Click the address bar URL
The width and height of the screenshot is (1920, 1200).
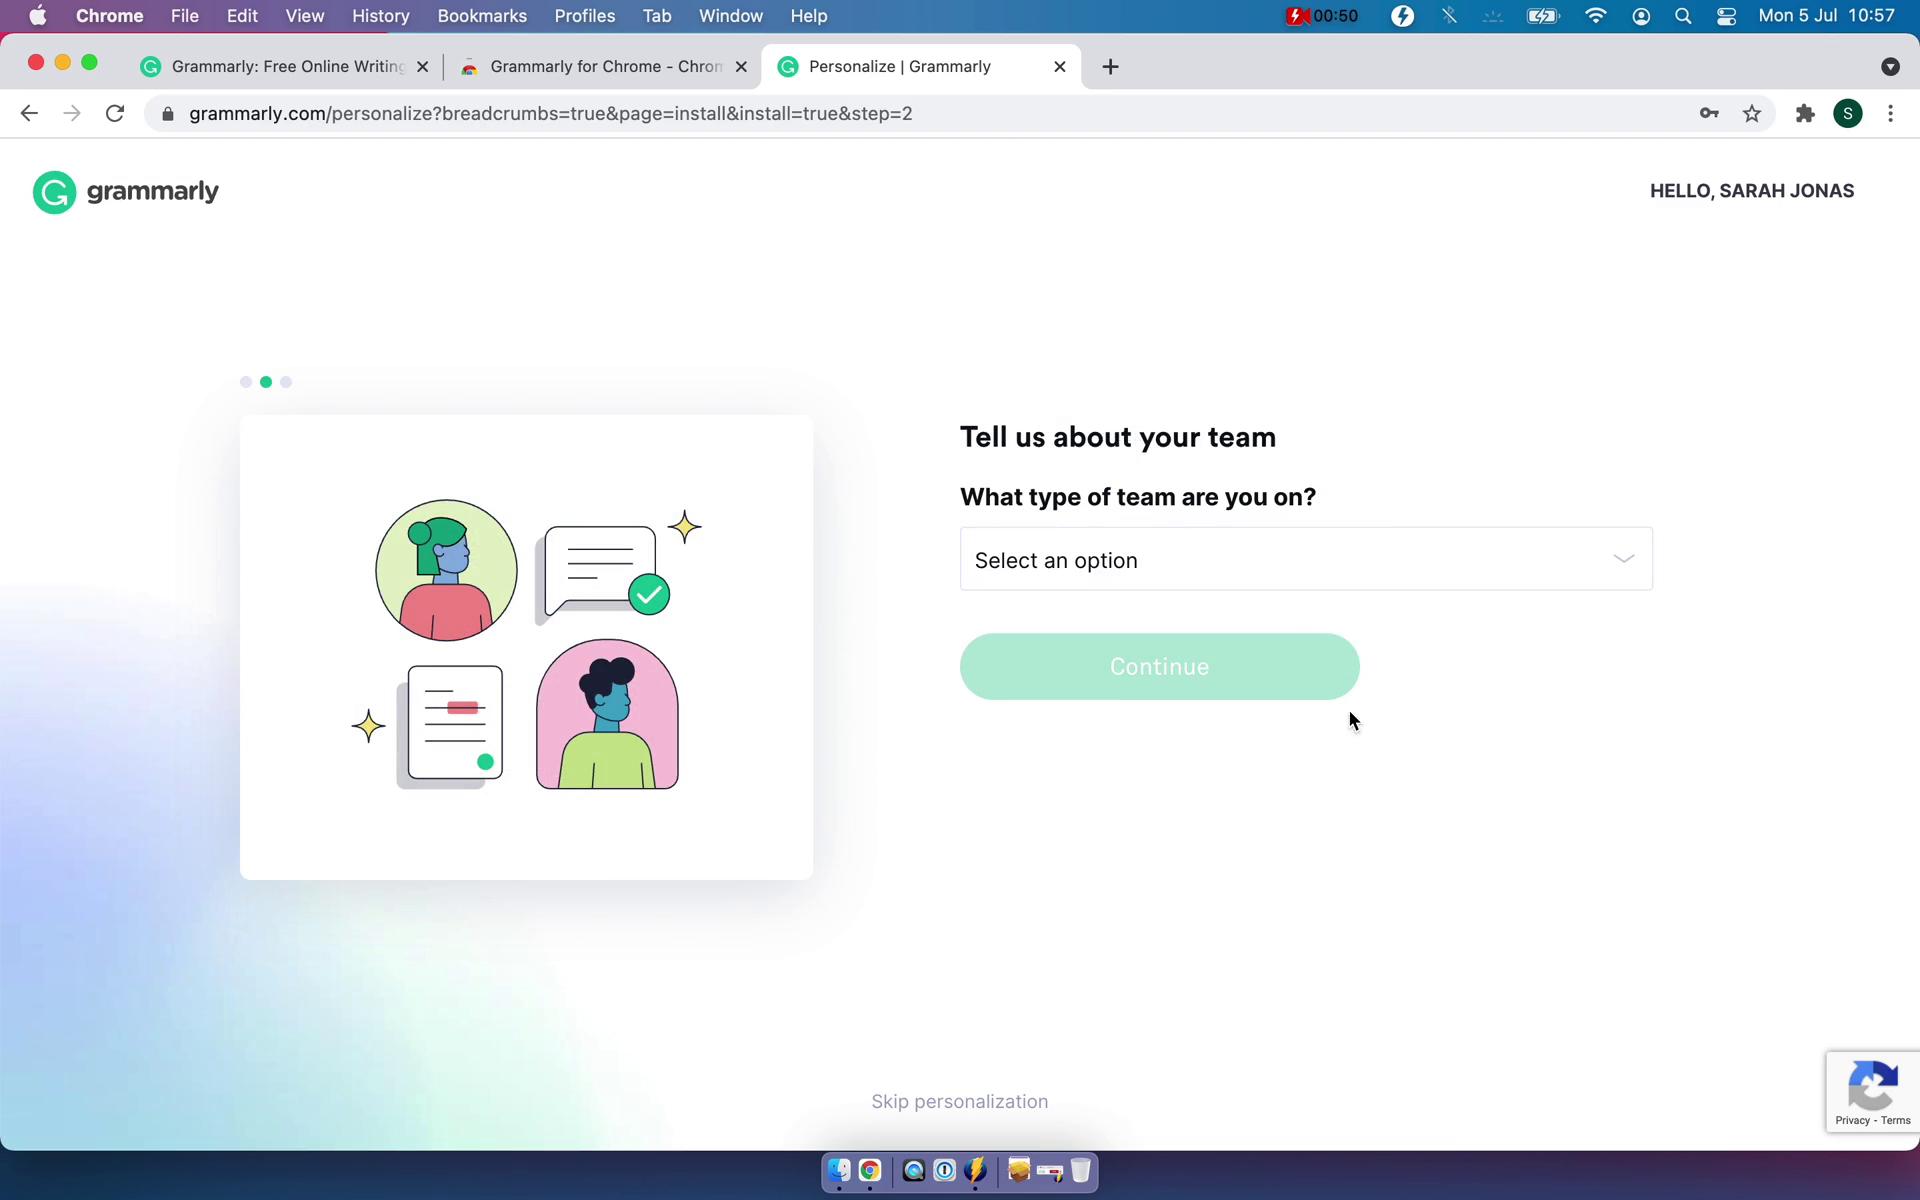[550, 114]
